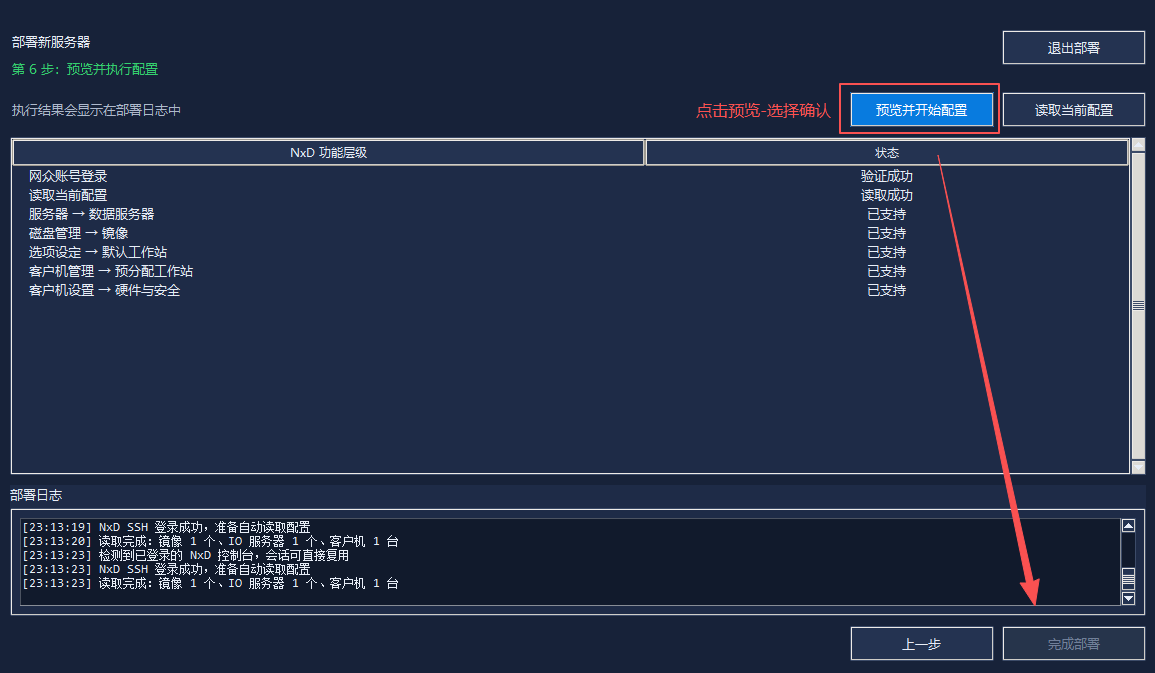Click 已支持 status for 磁盘管理 → 镜像
The height and width of the screenshot is (673, 1155).
(887, 233)
